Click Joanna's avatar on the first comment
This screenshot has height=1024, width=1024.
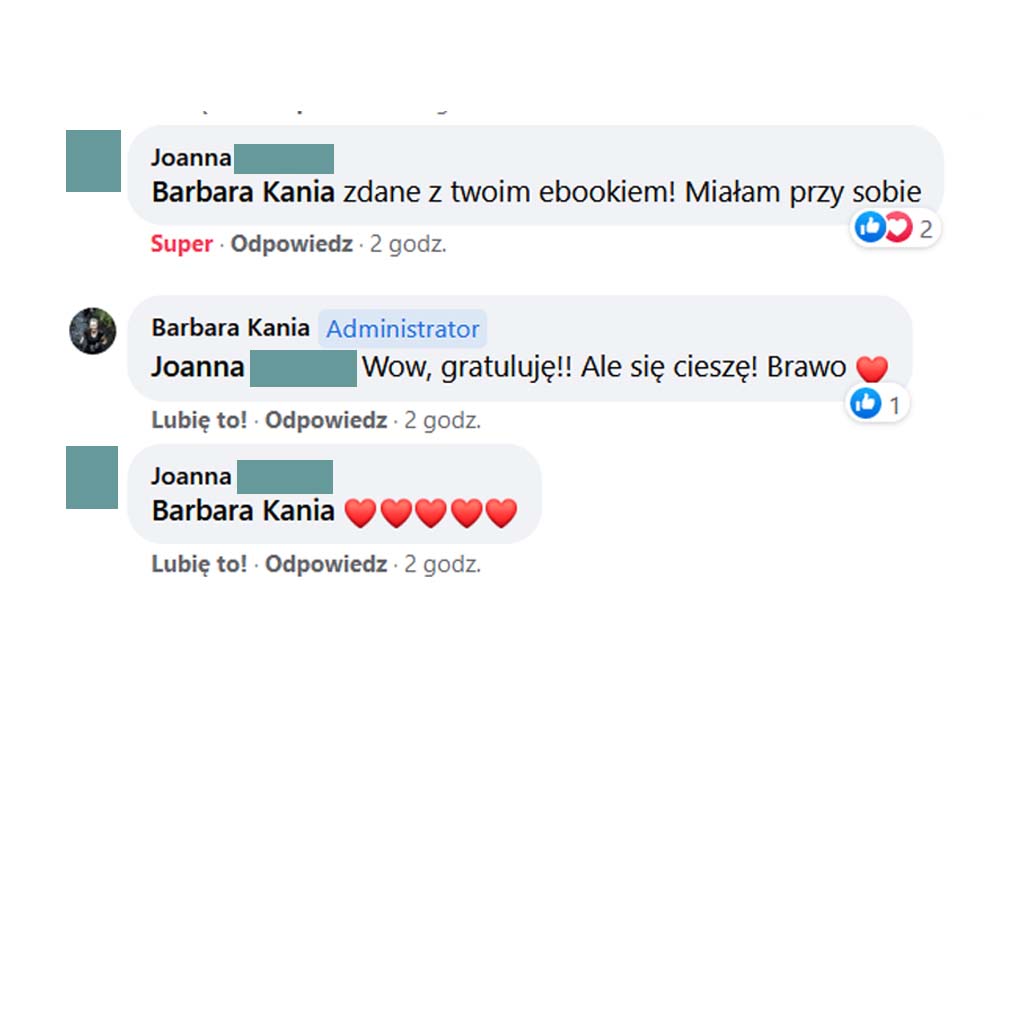(x=93, y=161)
